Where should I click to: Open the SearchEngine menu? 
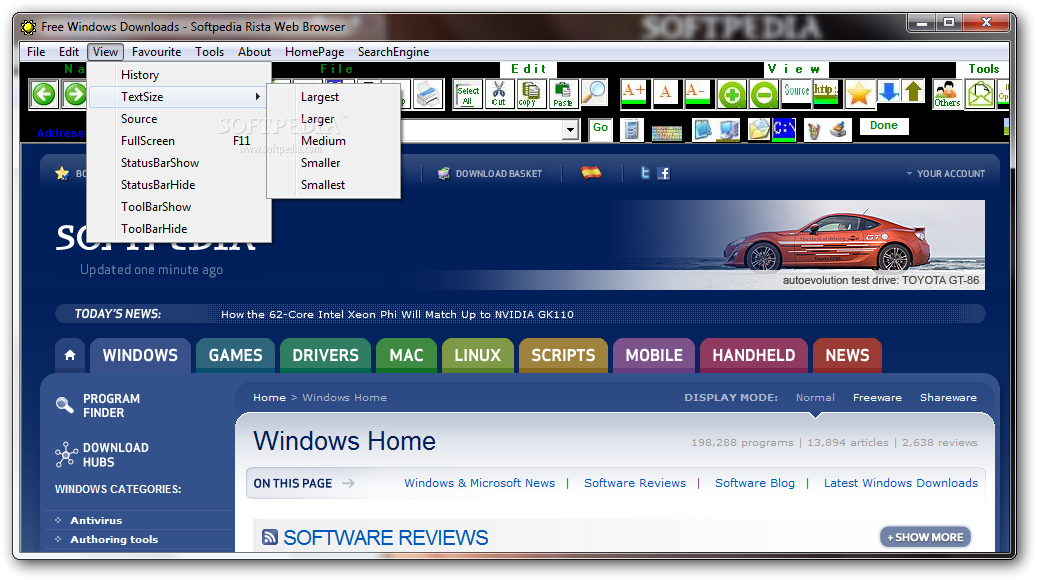[393, 52]
